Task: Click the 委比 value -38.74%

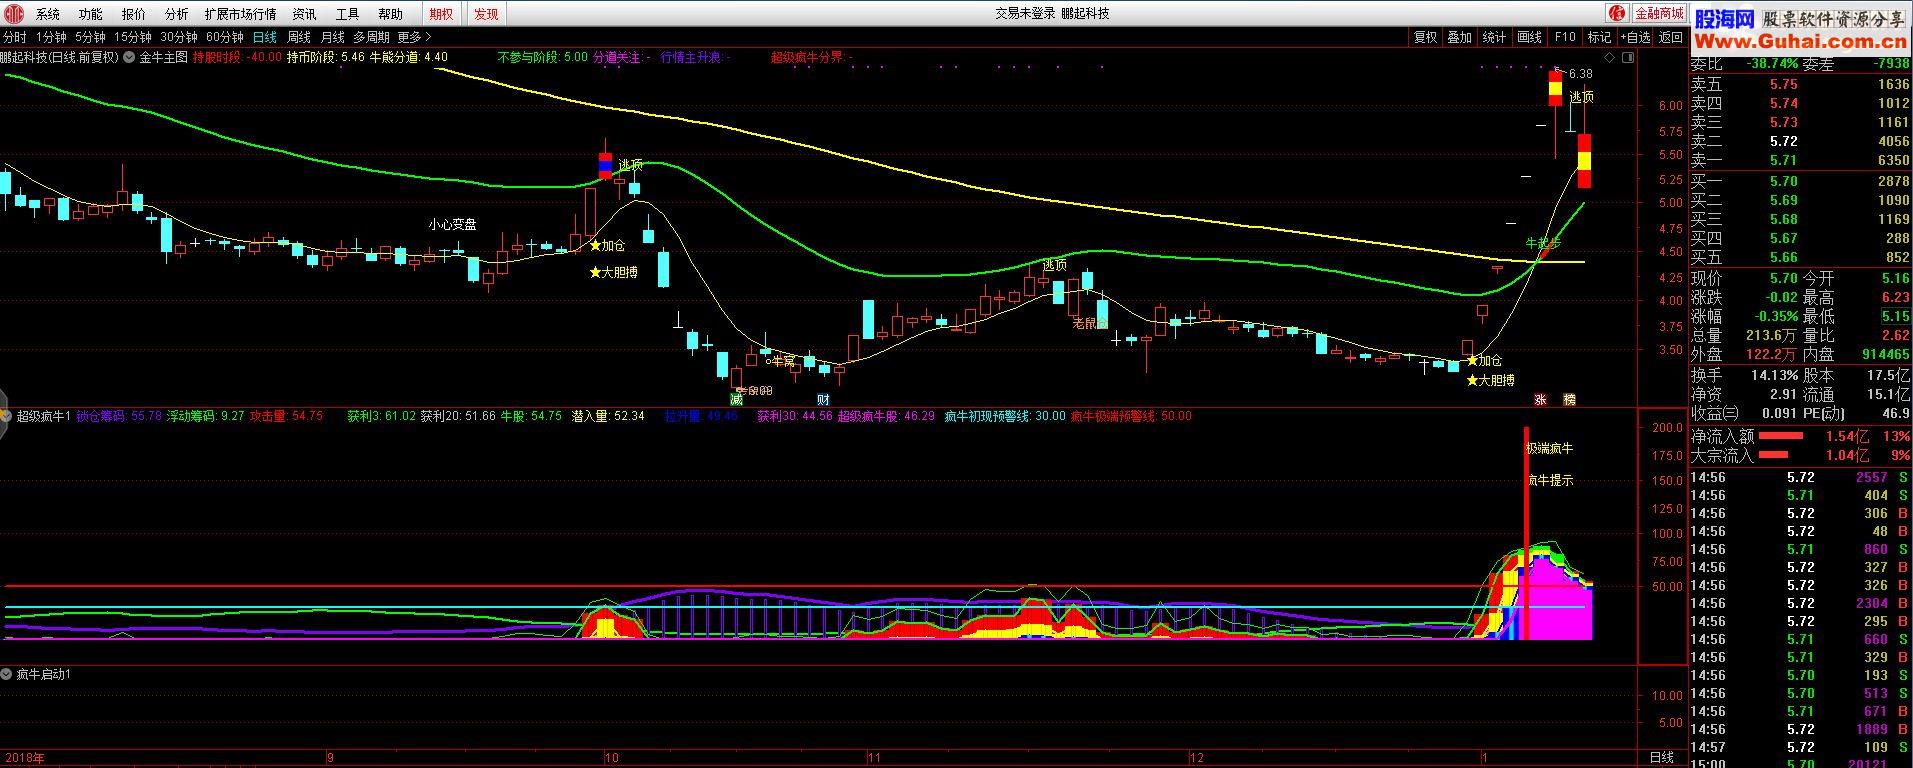Action: 1772,63
